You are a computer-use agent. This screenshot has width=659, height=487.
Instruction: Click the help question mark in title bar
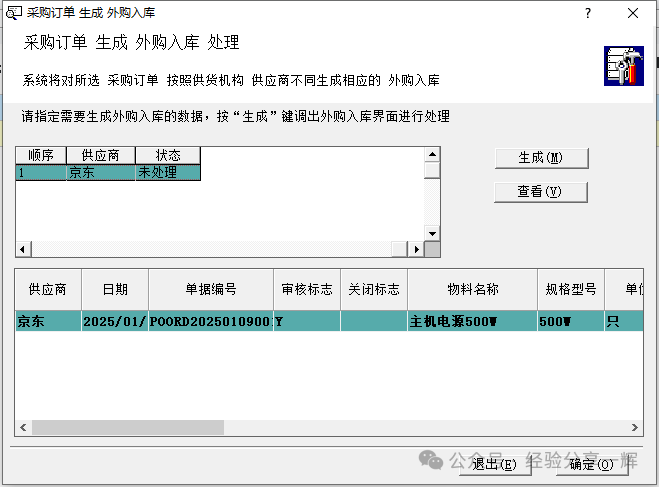point(587,13)
